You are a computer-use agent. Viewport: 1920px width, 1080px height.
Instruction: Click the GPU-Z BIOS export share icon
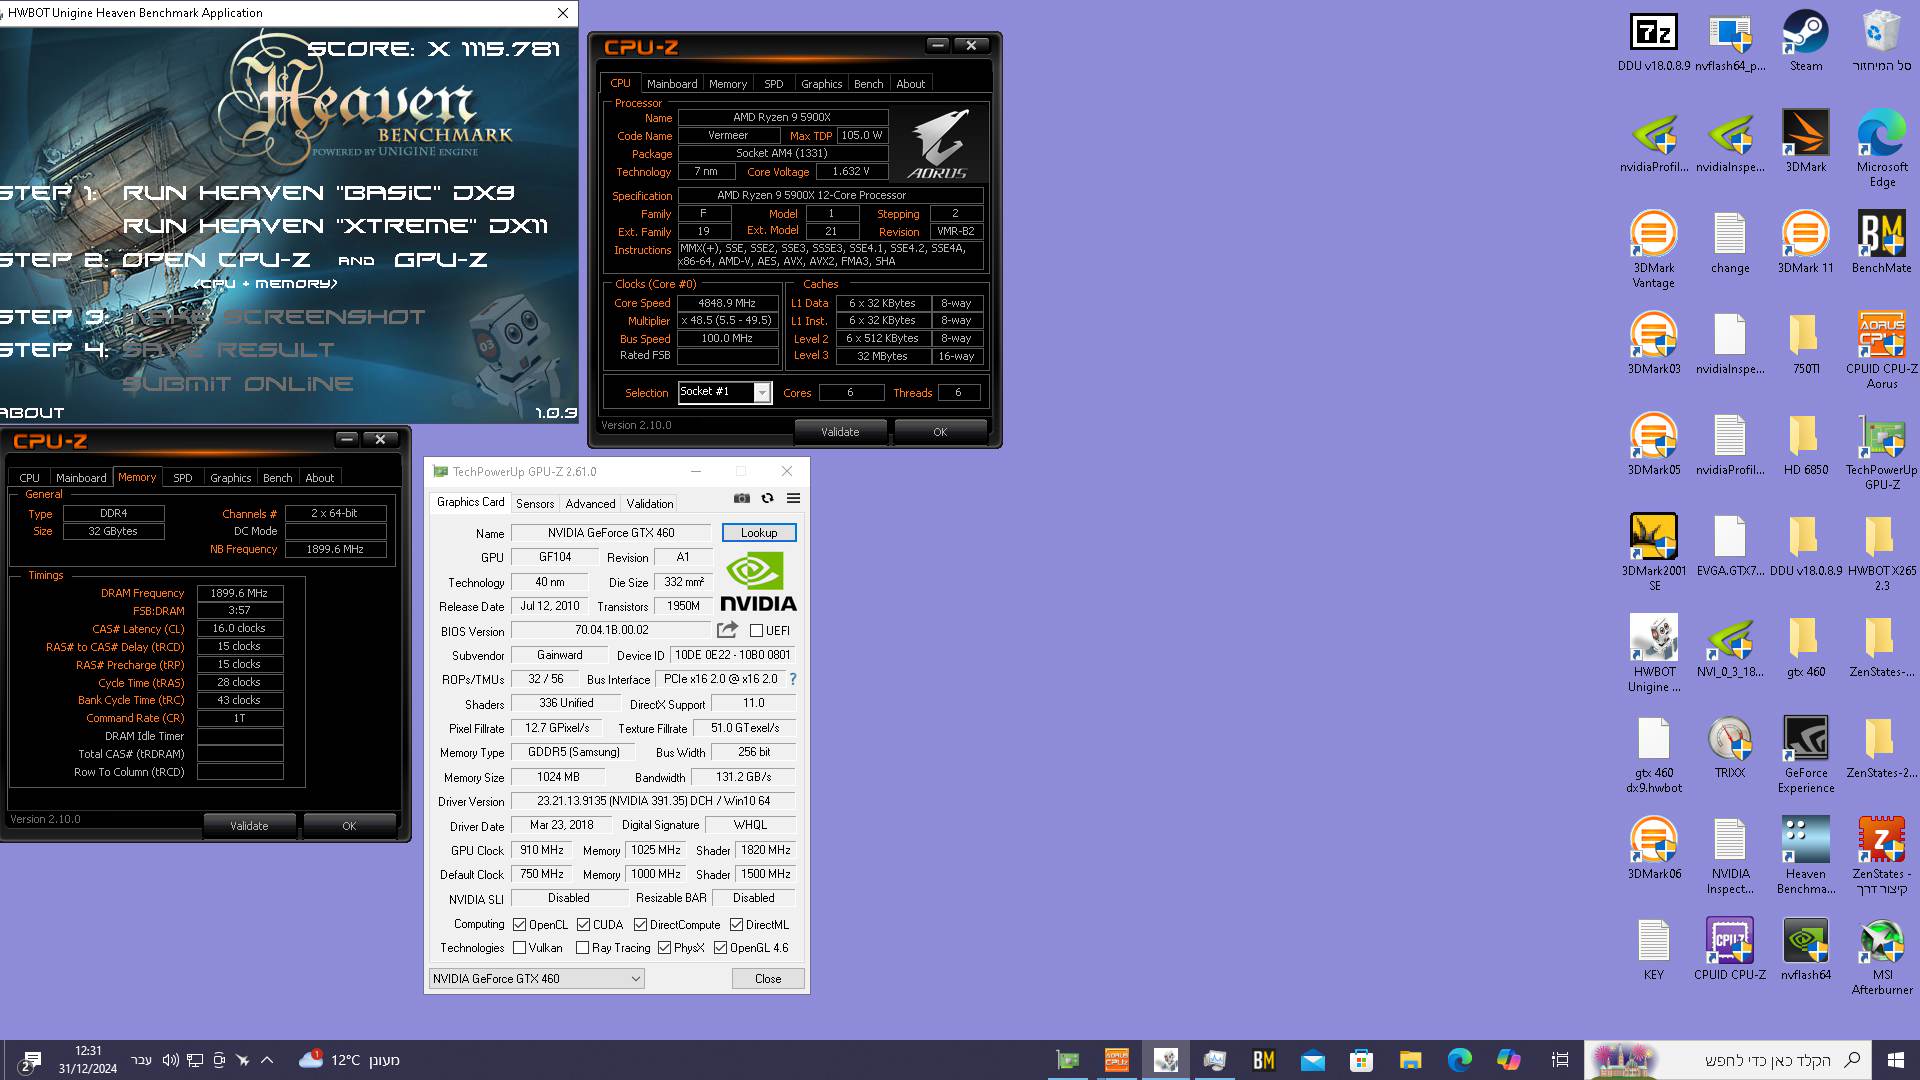coord(727,630)
